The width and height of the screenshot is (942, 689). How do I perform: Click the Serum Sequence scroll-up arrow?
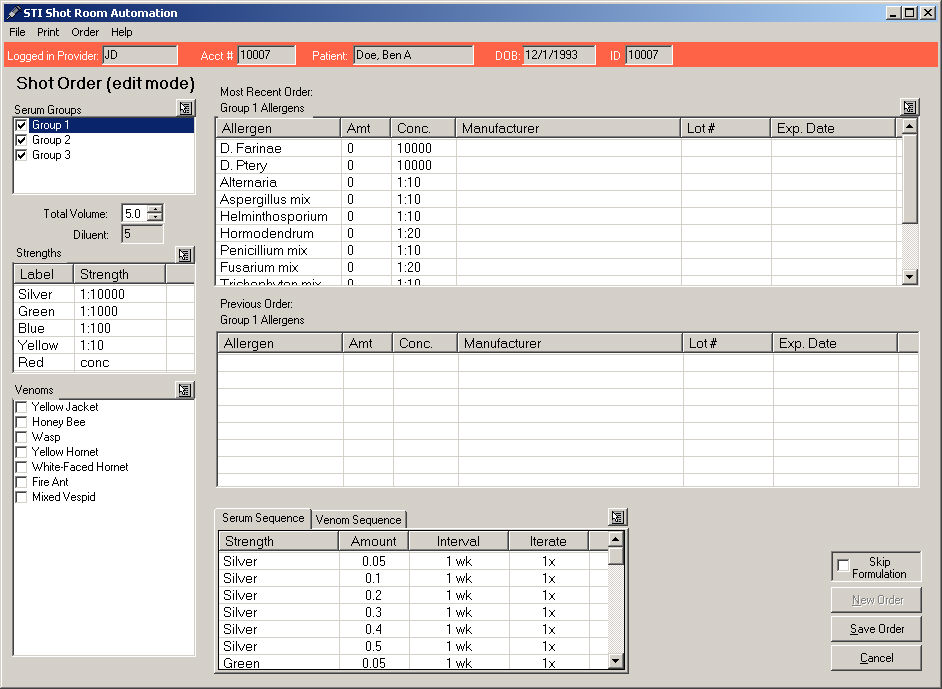[x=616, y=539]
